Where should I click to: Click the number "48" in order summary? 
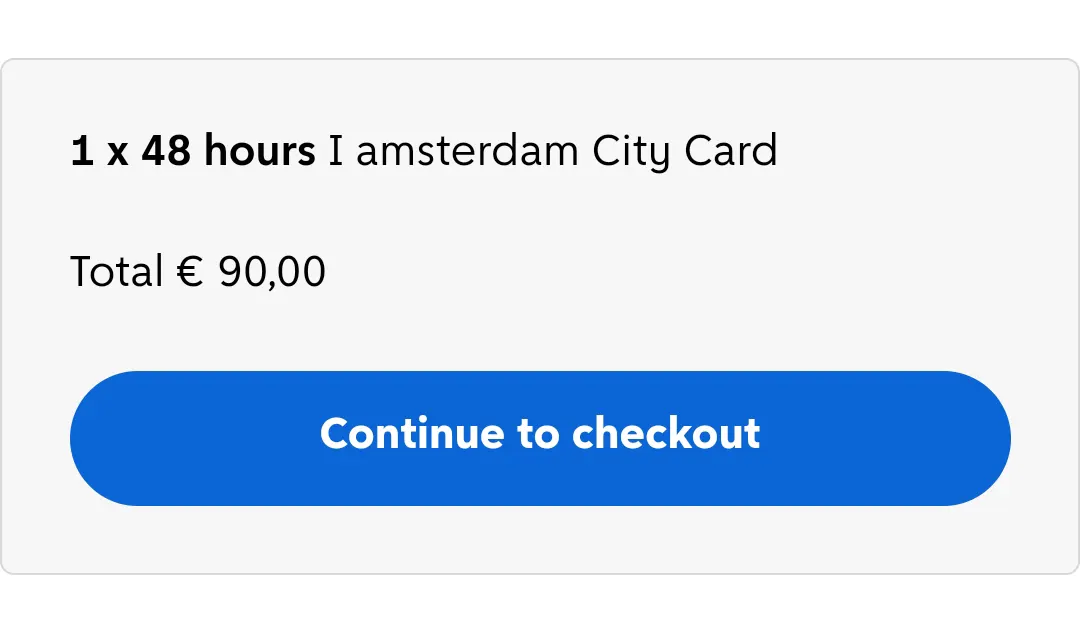[x=166, y=152]
